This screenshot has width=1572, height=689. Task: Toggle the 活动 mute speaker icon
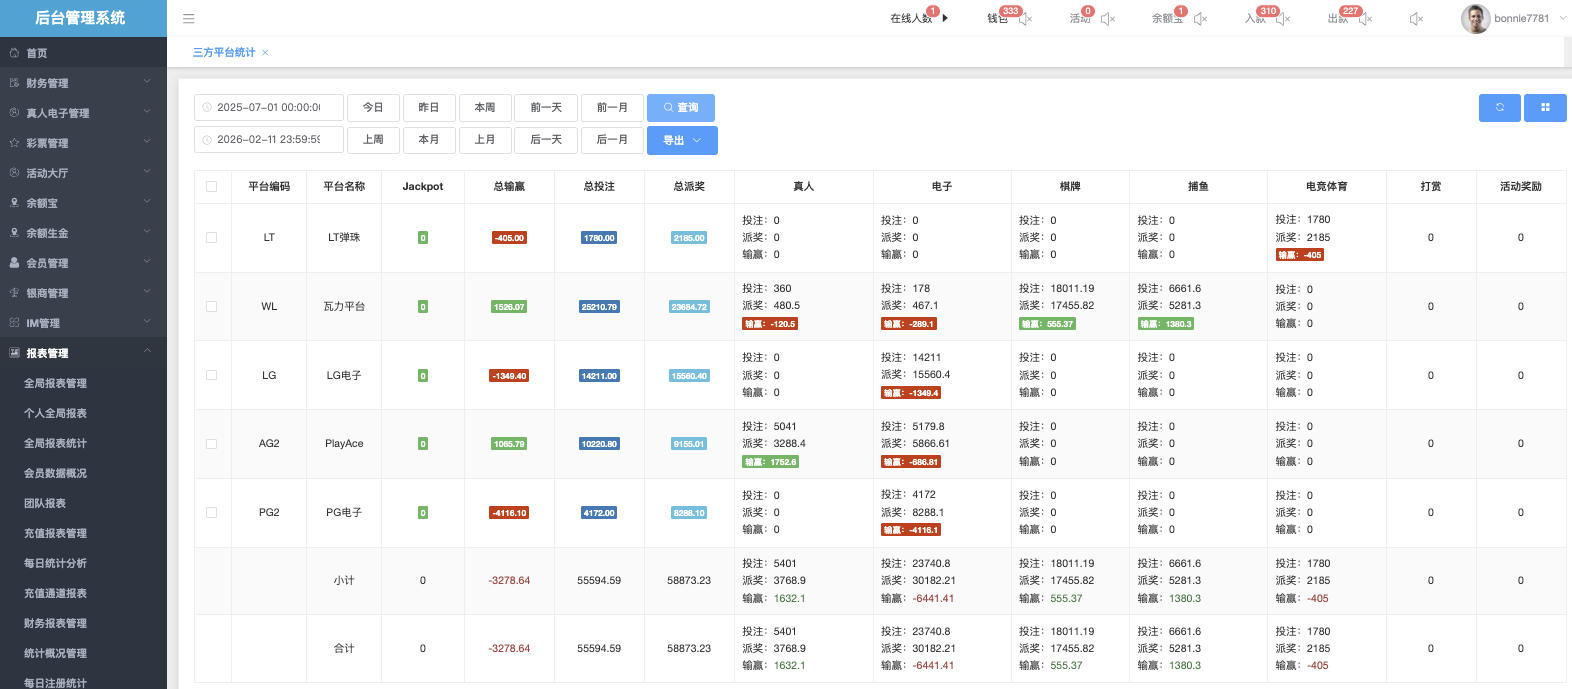1107,19
